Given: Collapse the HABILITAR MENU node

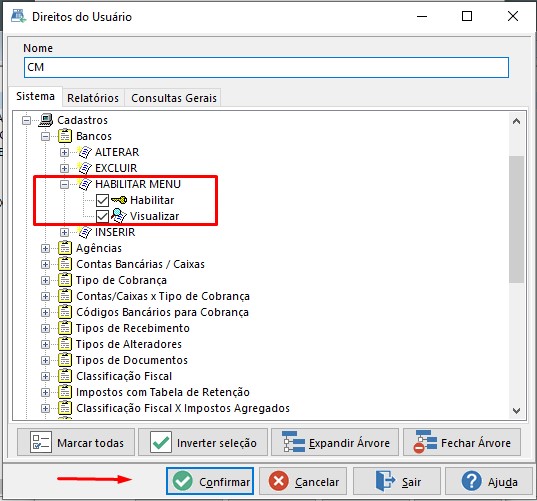Looking at the screenshot, I should click(x=64, y=185).
